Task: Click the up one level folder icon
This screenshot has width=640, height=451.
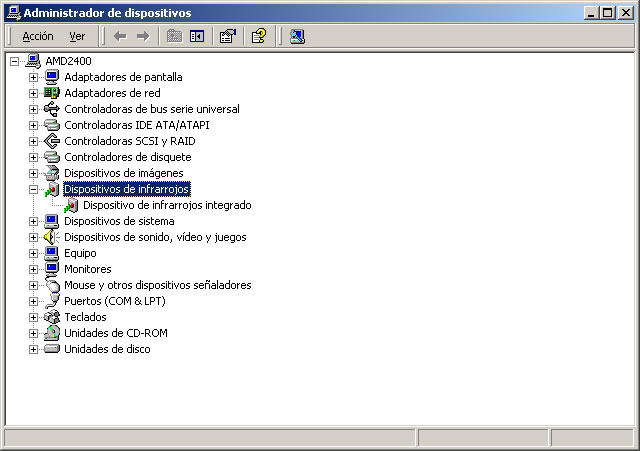Action: click(x=174, y=36)
